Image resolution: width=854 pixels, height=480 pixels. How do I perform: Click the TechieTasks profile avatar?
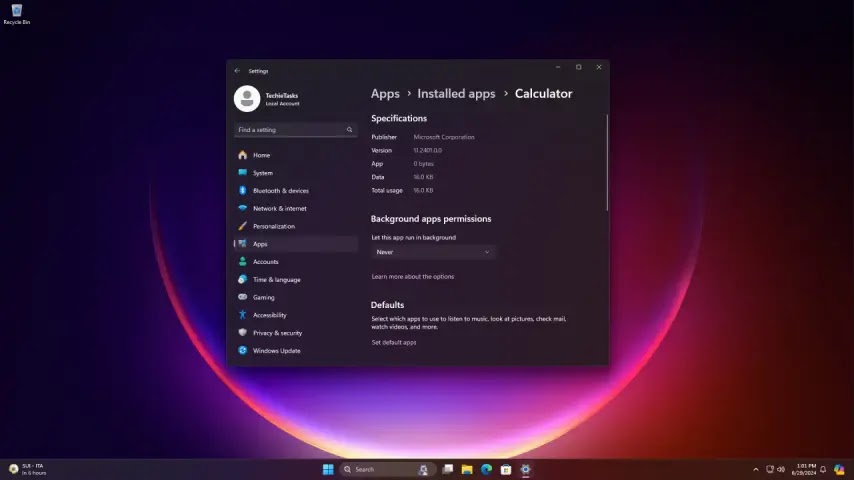tap(247, 99)
